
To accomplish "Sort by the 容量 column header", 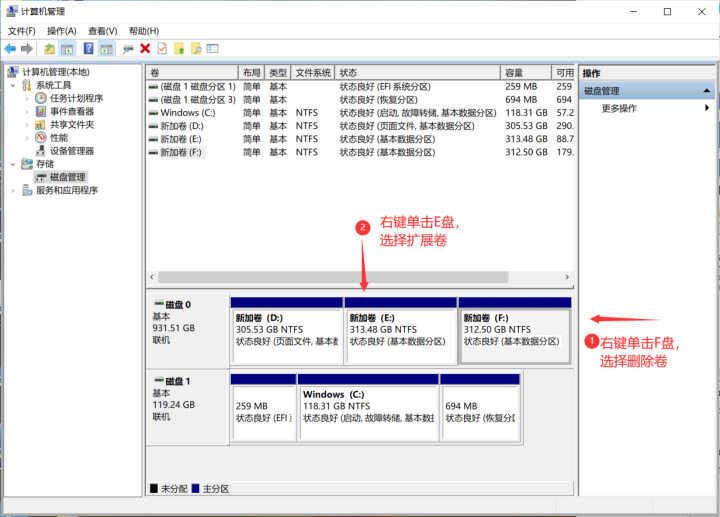I will [525, 73].
